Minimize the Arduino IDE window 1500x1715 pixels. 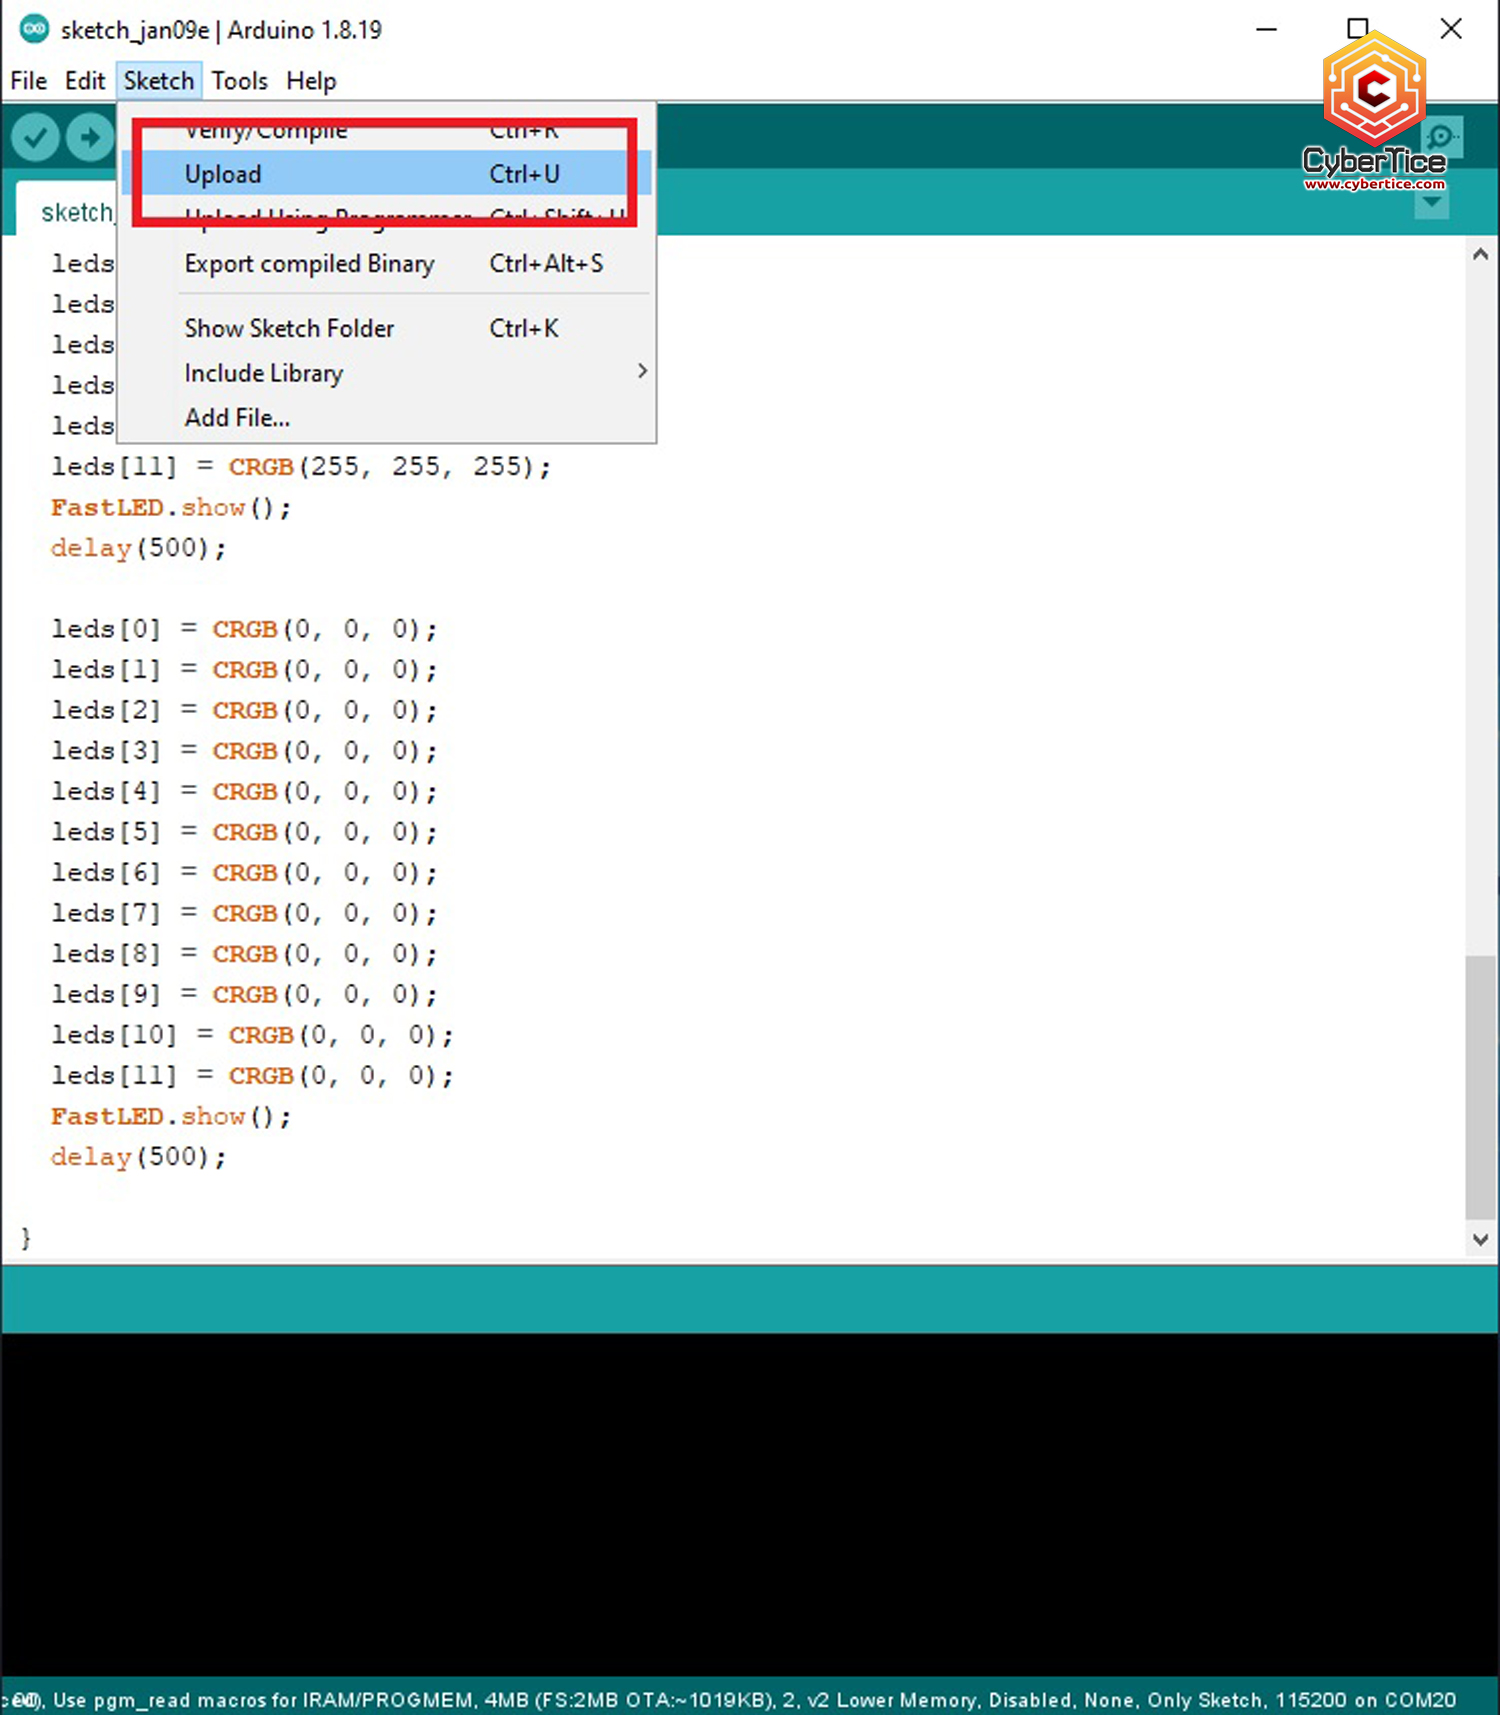tap(1266, 29)
